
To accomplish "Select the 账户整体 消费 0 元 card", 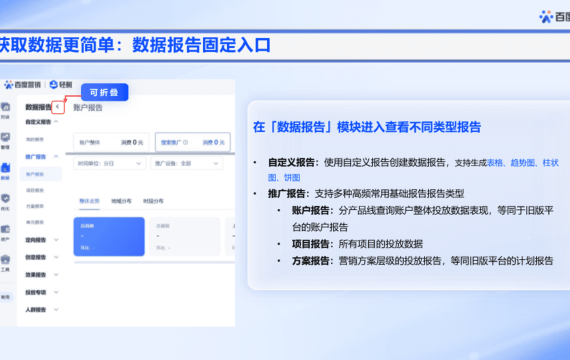I will pyautogui.click(x=111, y=142).
